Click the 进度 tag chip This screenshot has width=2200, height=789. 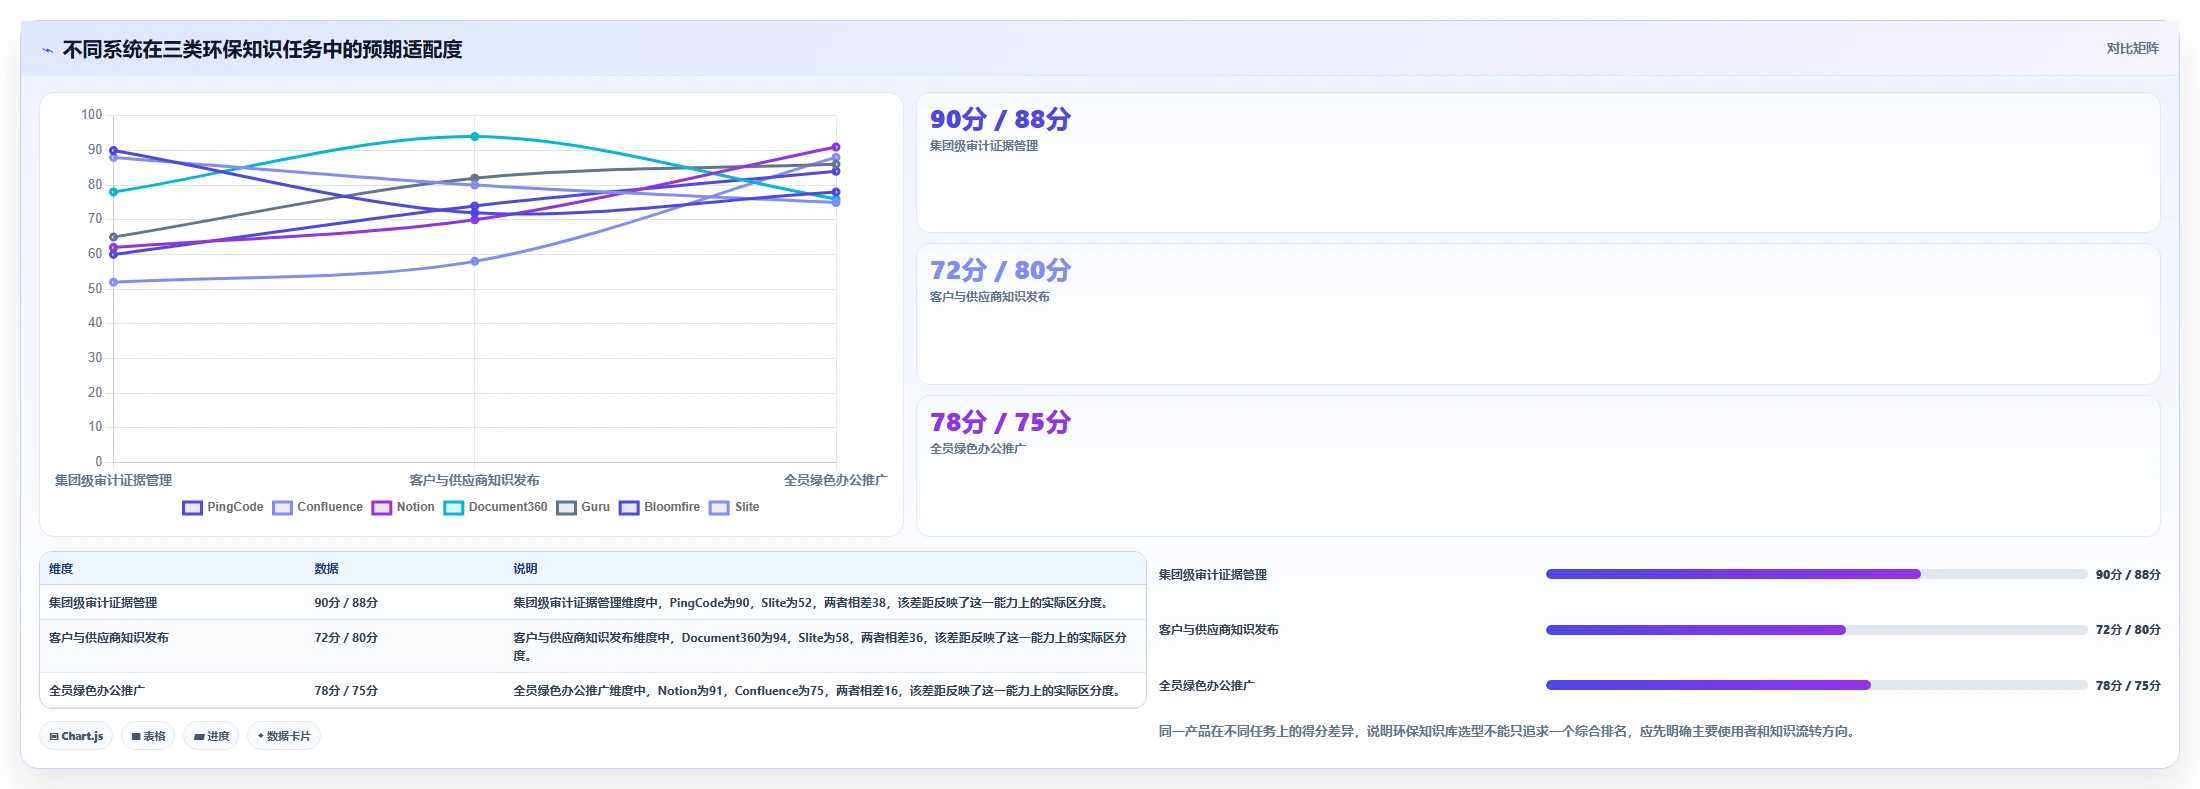click(211, 736)
